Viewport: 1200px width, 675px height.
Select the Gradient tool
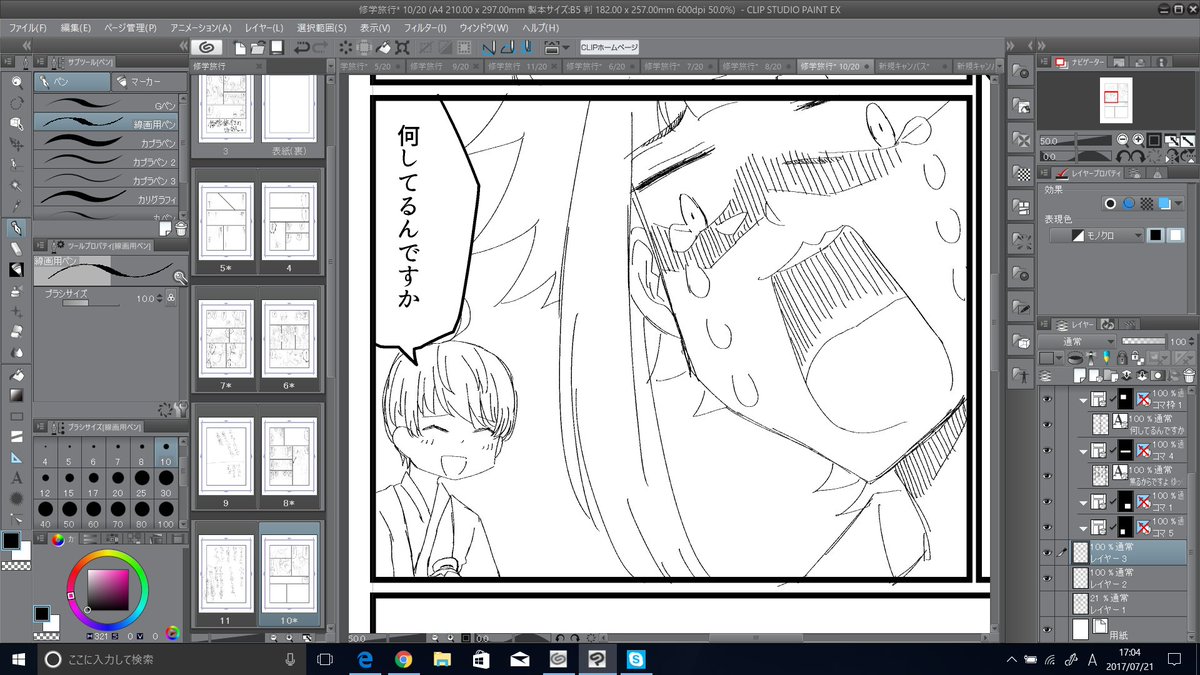coord(16,395)
